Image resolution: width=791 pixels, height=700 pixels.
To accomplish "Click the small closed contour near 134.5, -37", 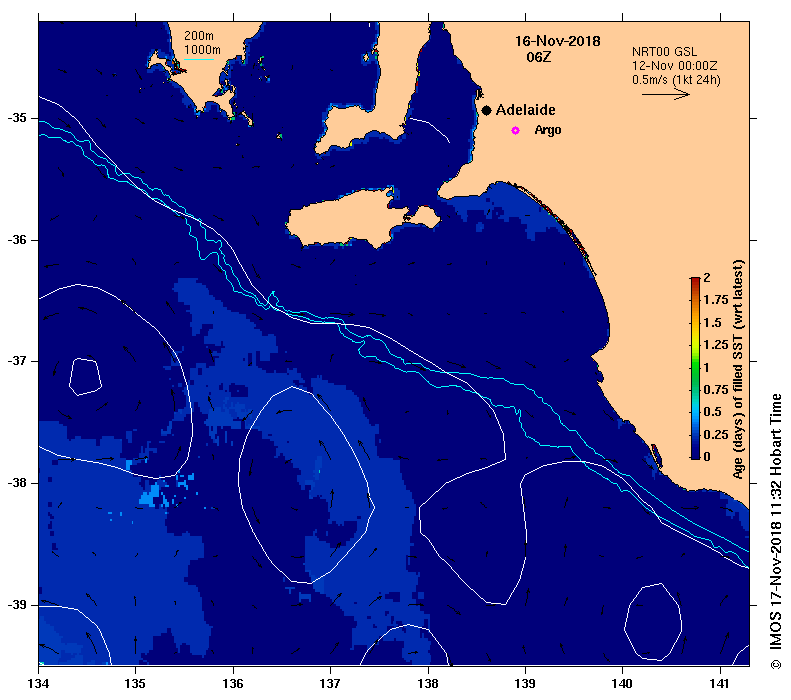I will (85, 377).
